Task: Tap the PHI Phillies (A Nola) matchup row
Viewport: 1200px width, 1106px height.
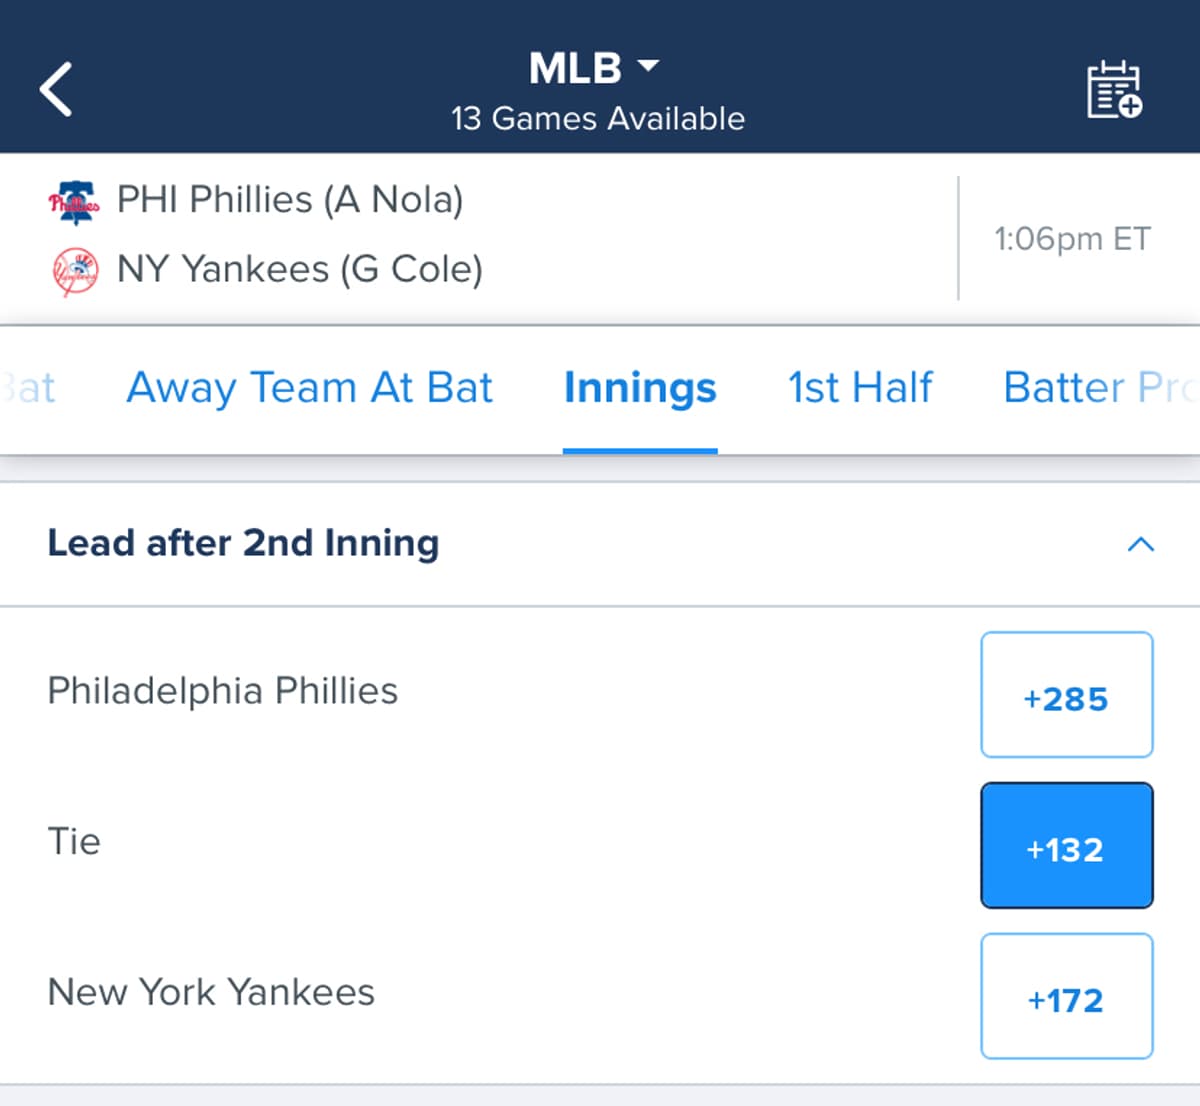Action: coord(290,200)
